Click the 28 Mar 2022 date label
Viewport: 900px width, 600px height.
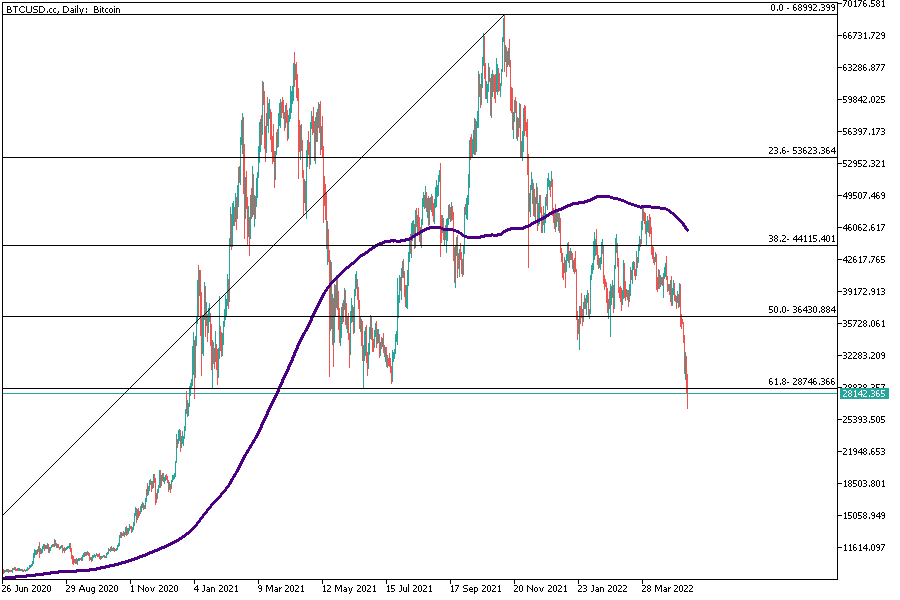[667, 589]
